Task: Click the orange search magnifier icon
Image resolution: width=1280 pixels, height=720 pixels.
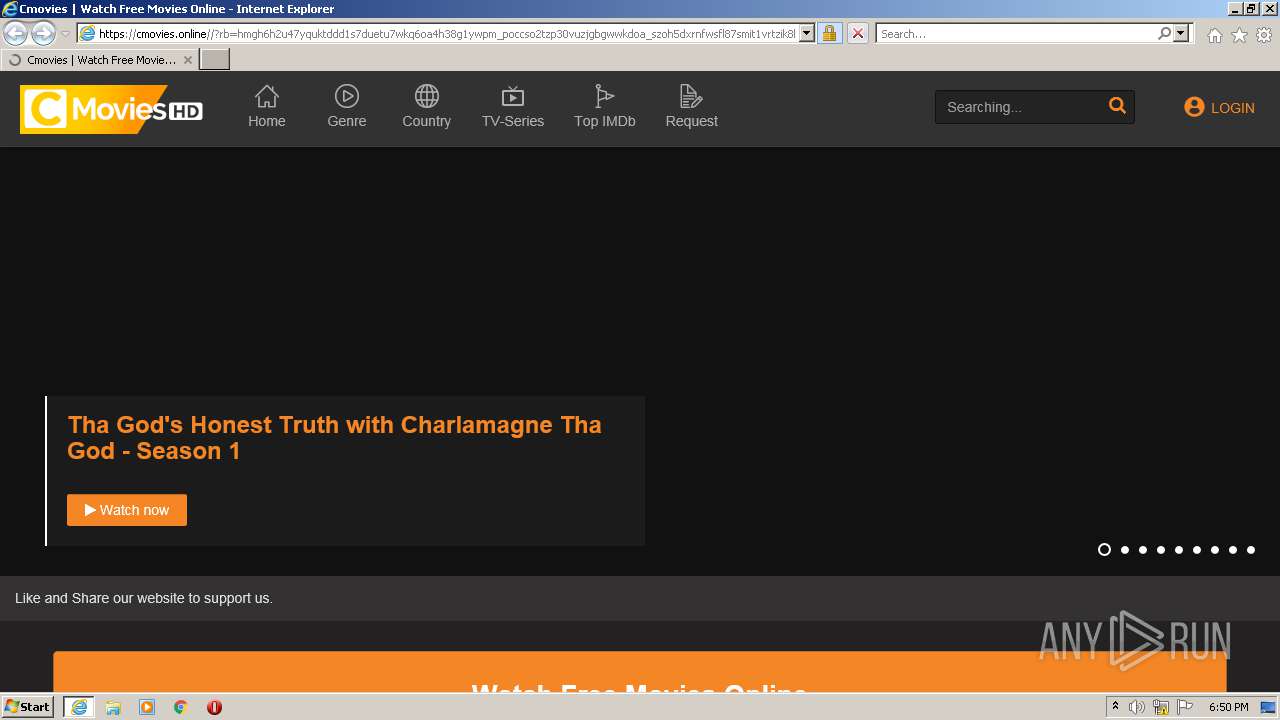Action: coord(1117,106)
